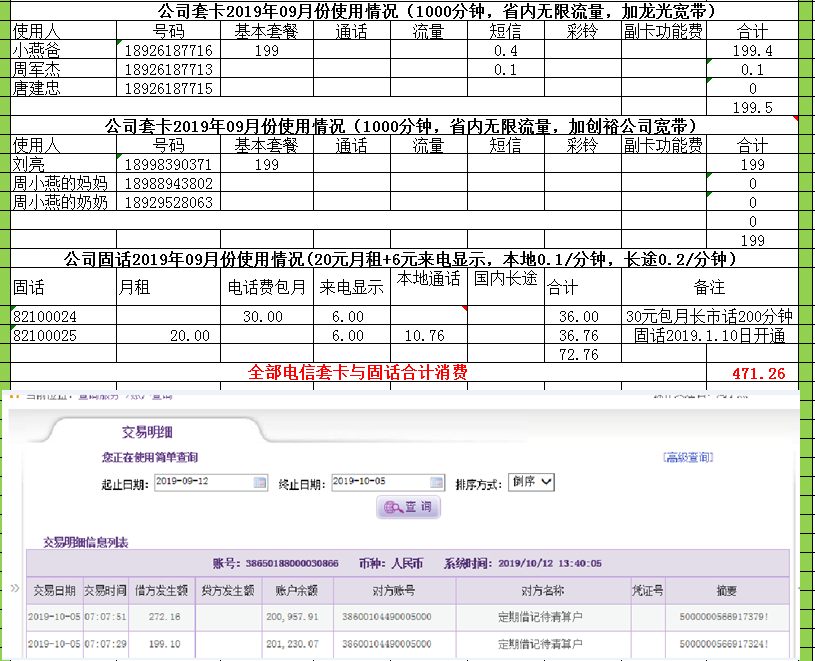Select the phone number cell 18926187716
The height and width of the screenshot is (661, 815).
click(x=168, y=50)
